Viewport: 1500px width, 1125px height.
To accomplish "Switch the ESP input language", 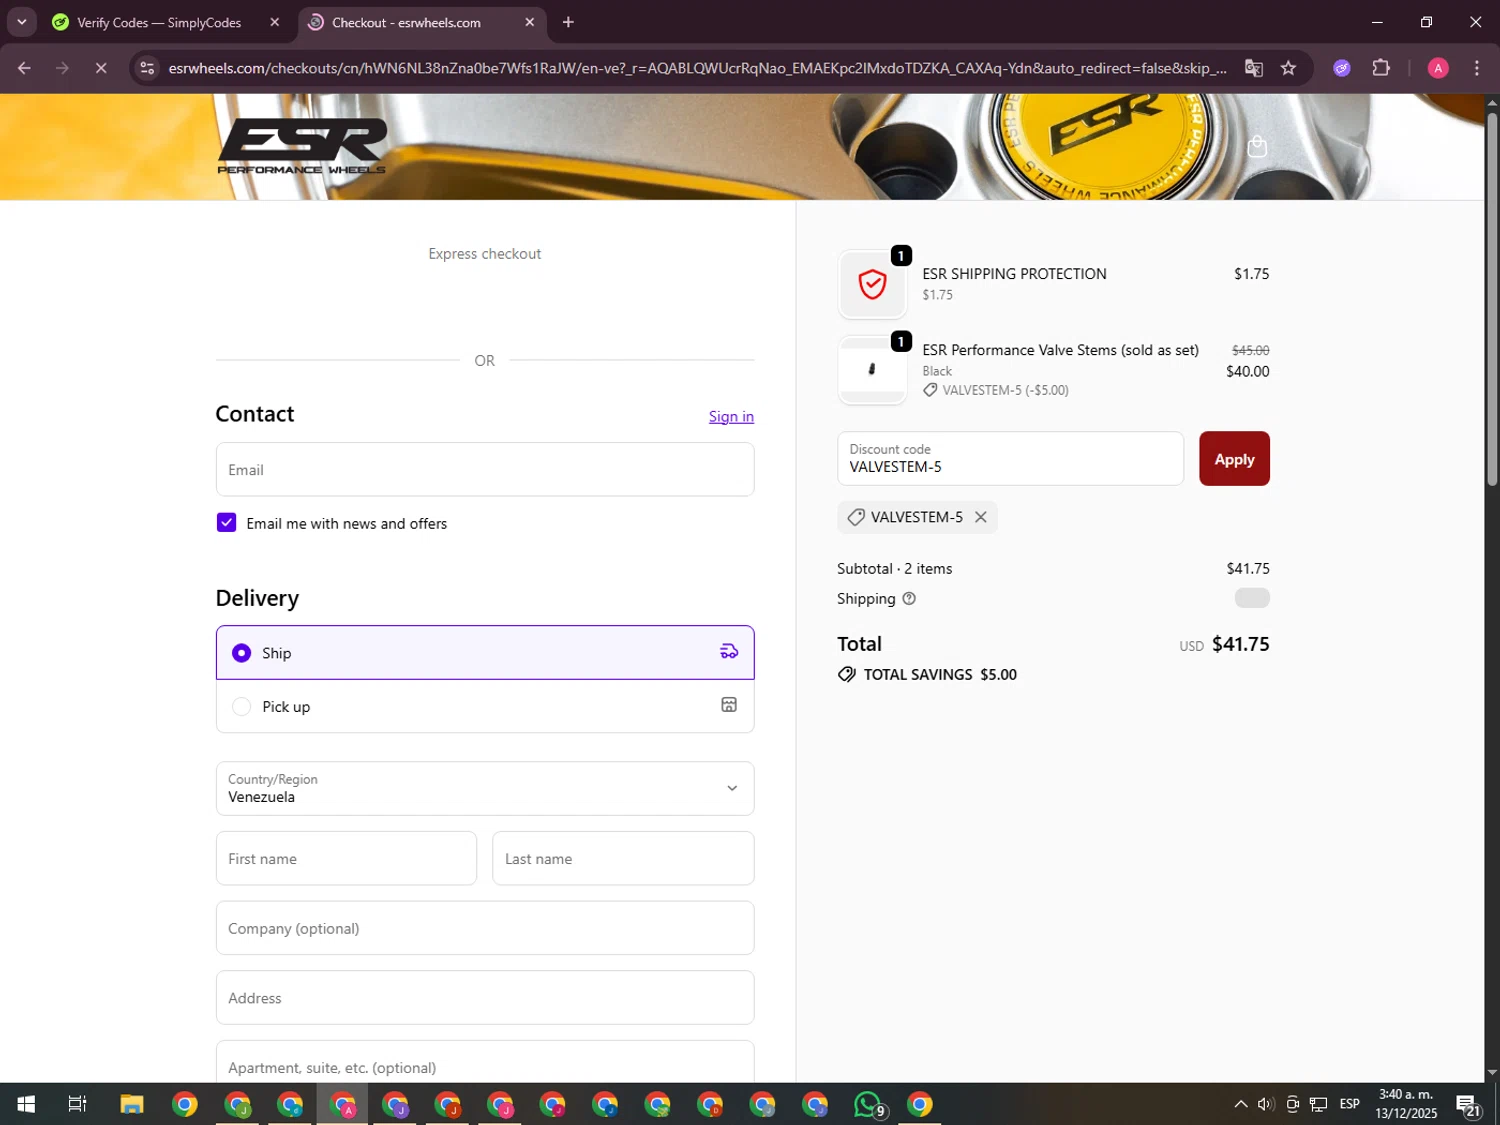I will point(1350,1104).
